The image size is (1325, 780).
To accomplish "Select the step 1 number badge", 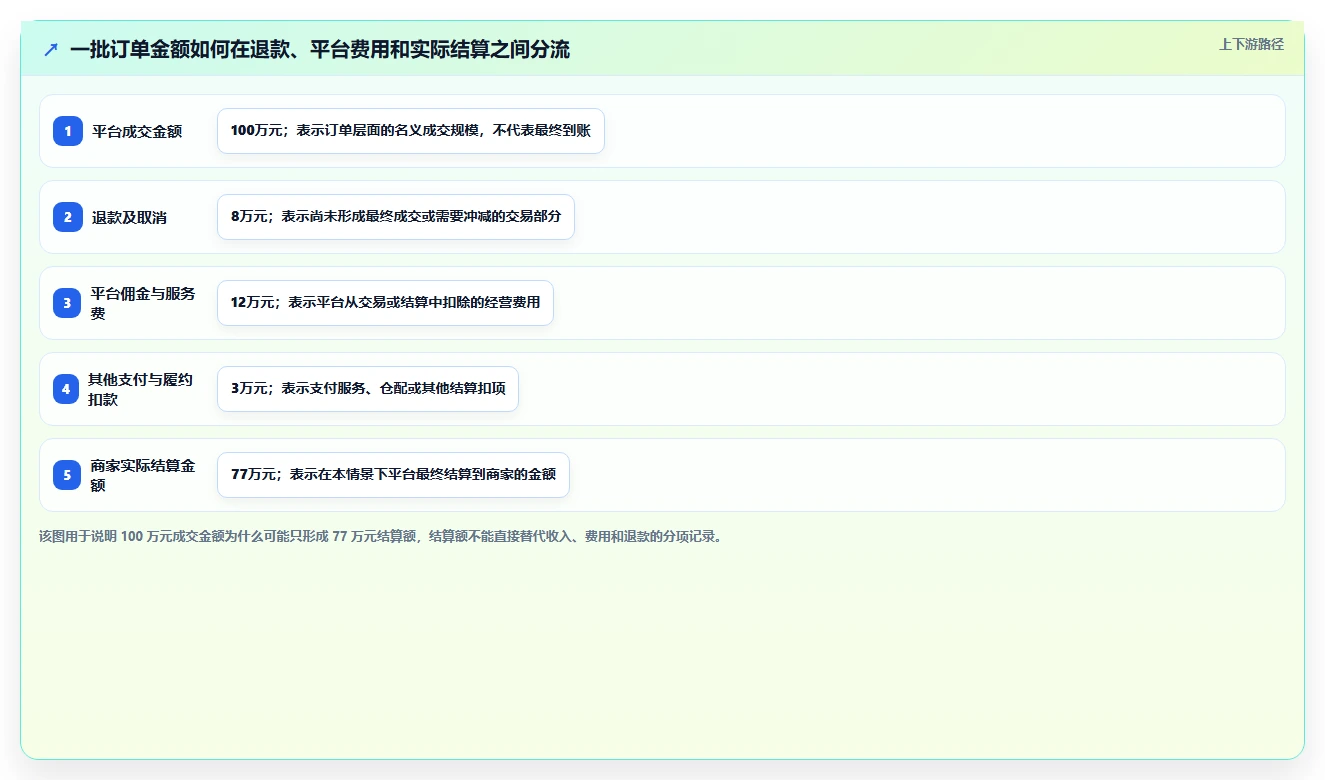I will 68,131.
